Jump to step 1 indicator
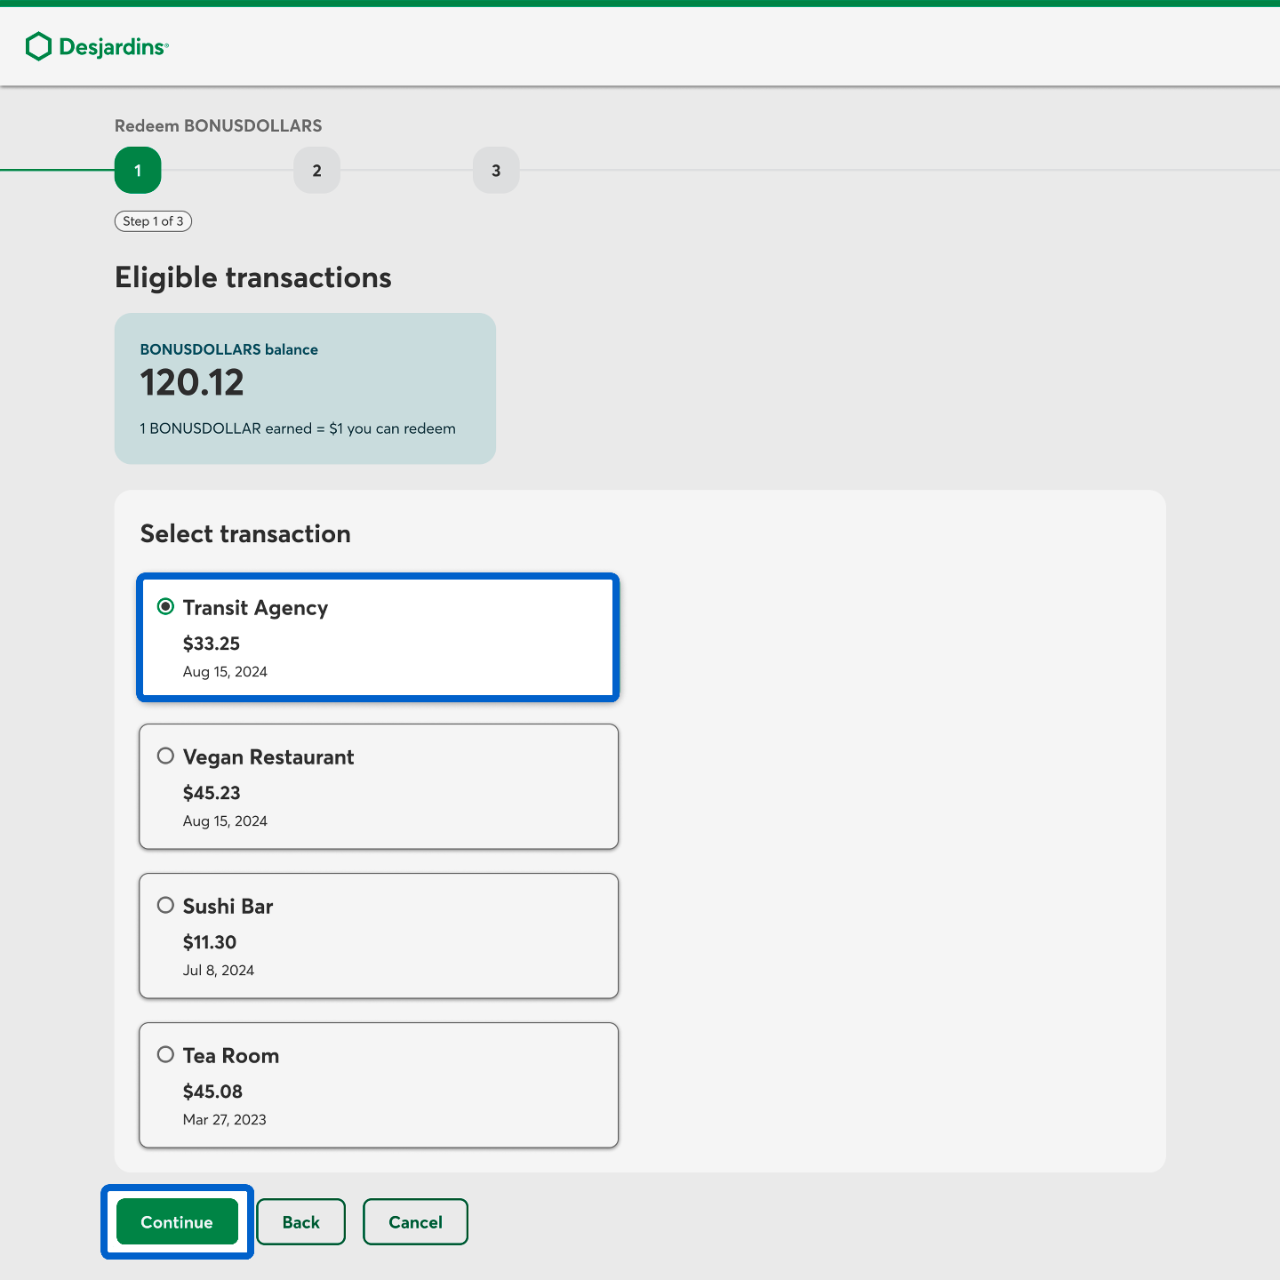 [x=138, y=170]
